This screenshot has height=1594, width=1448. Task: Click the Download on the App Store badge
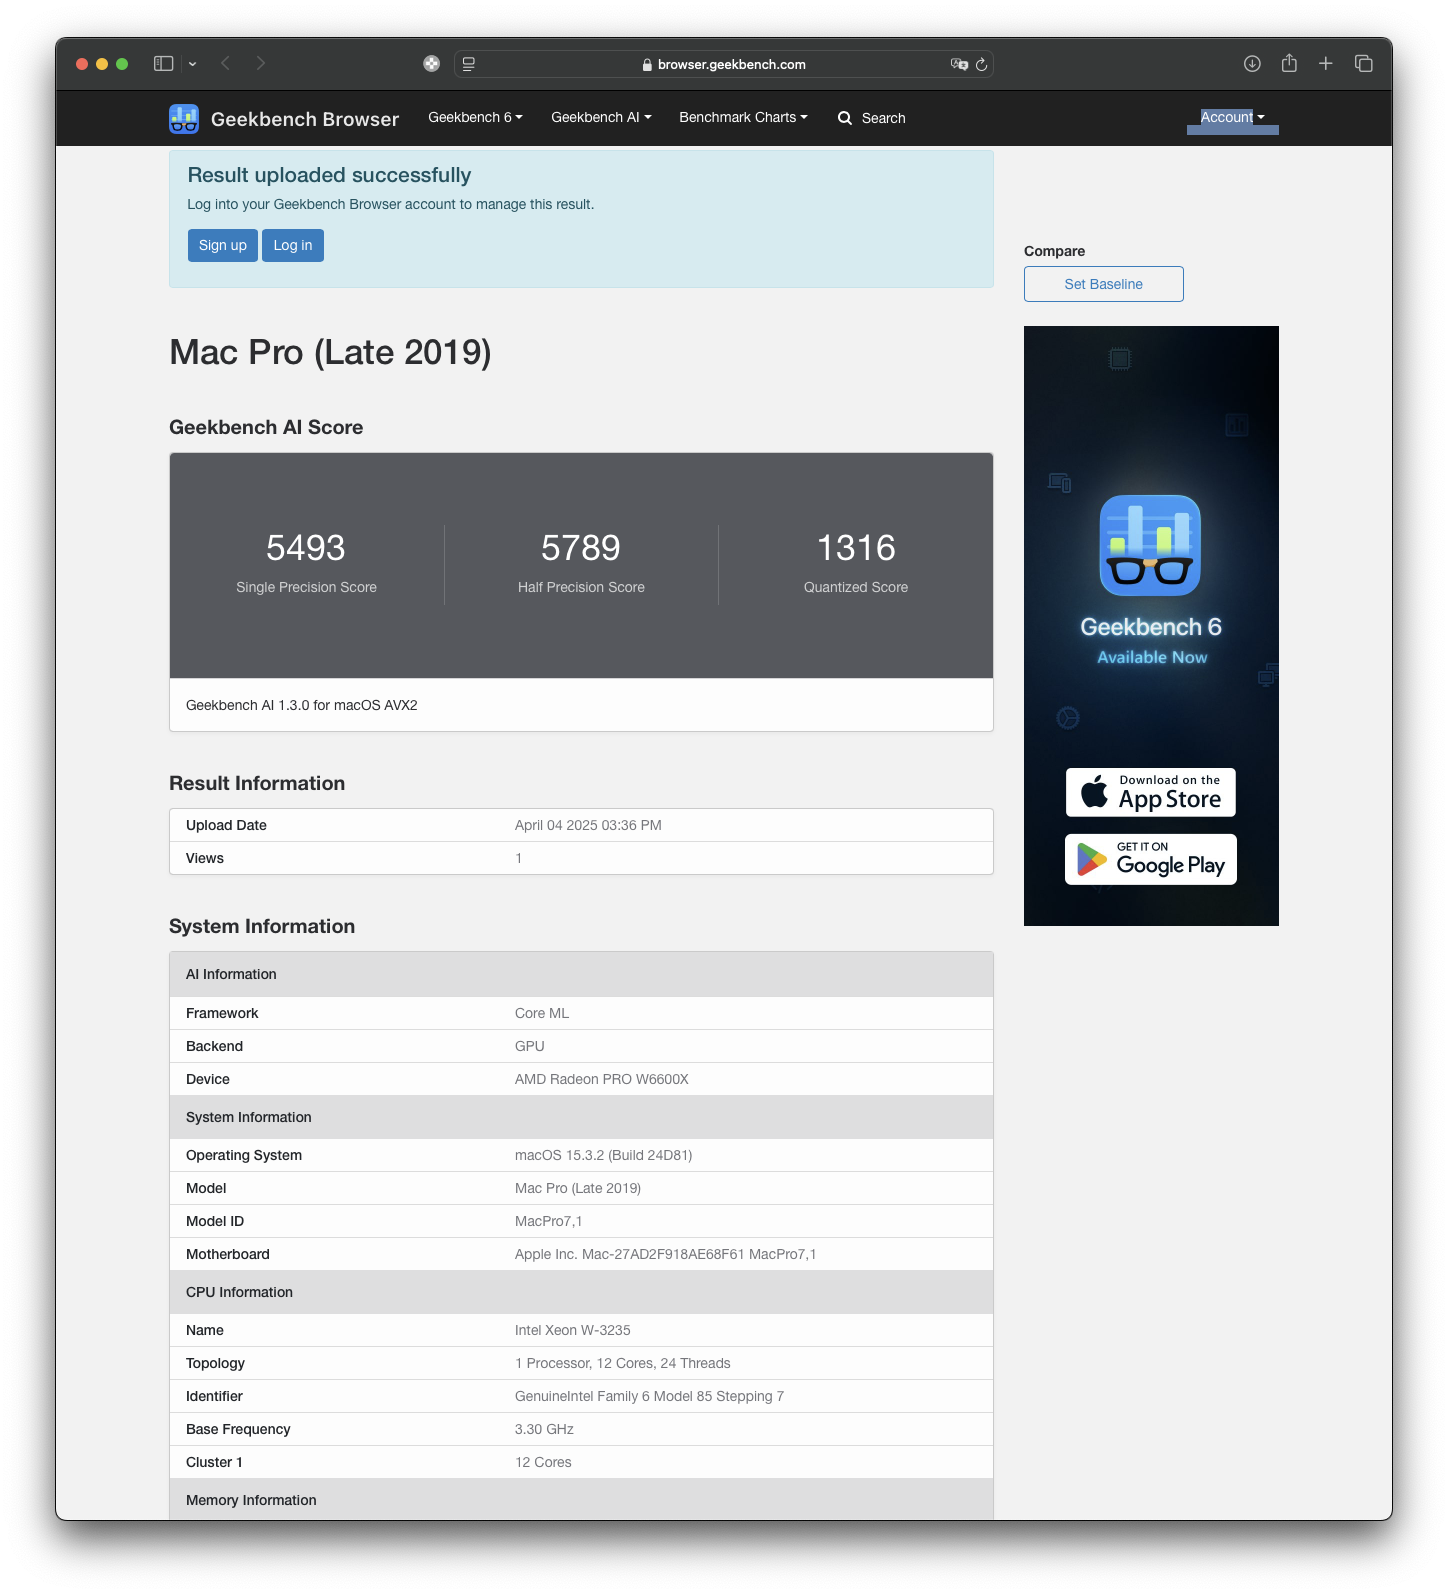pyautogui.click(x=1150, y=792)
